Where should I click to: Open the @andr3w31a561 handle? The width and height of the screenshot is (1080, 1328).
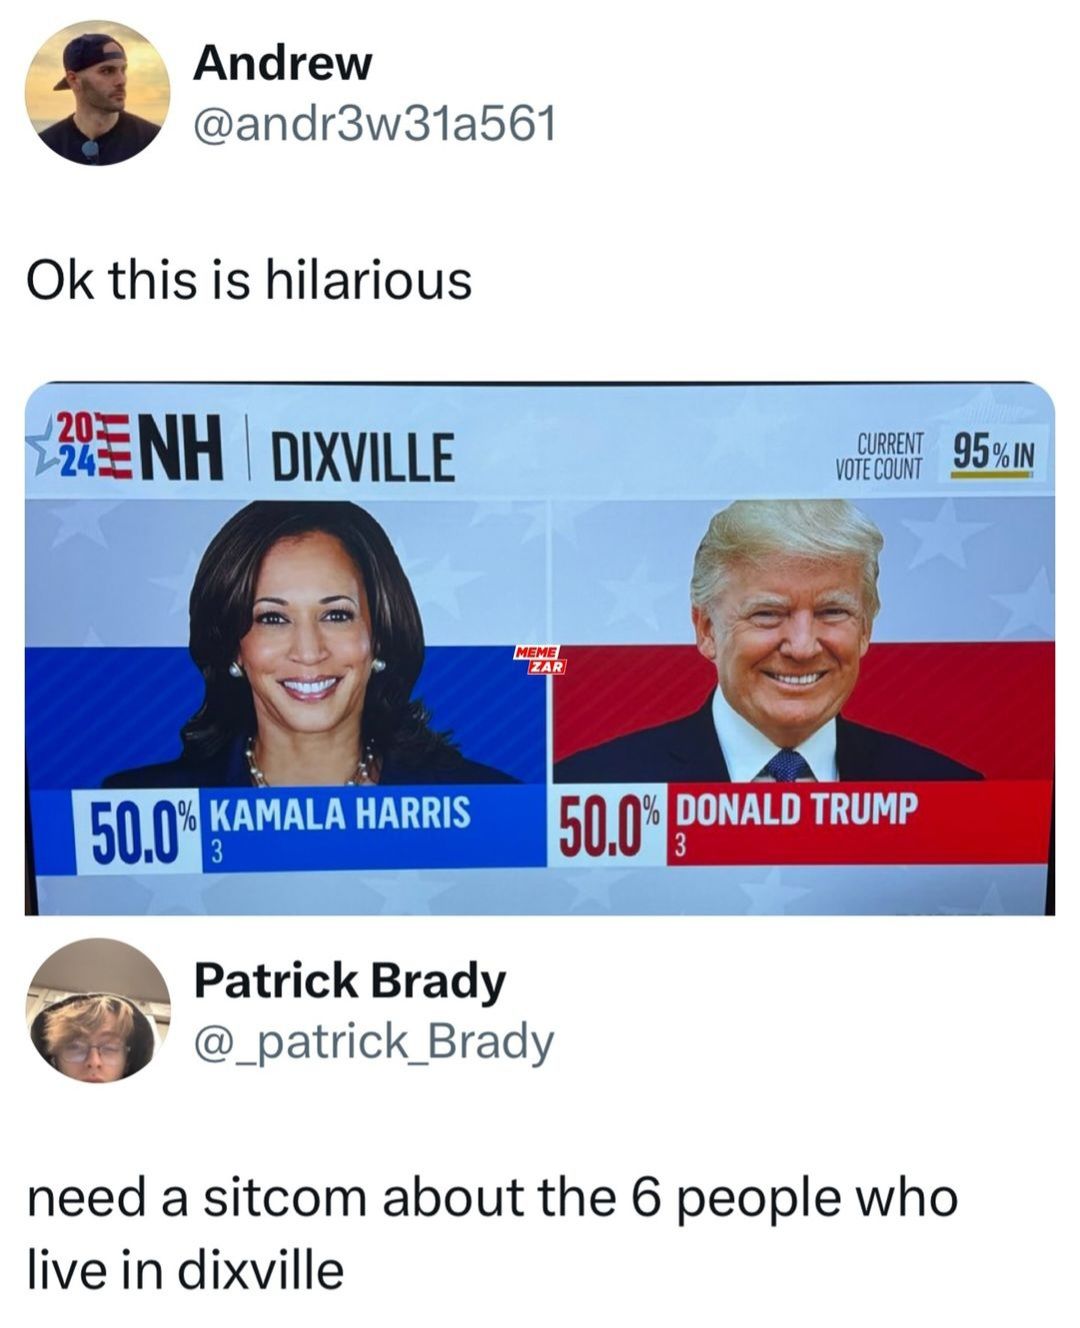click(373, 124)
